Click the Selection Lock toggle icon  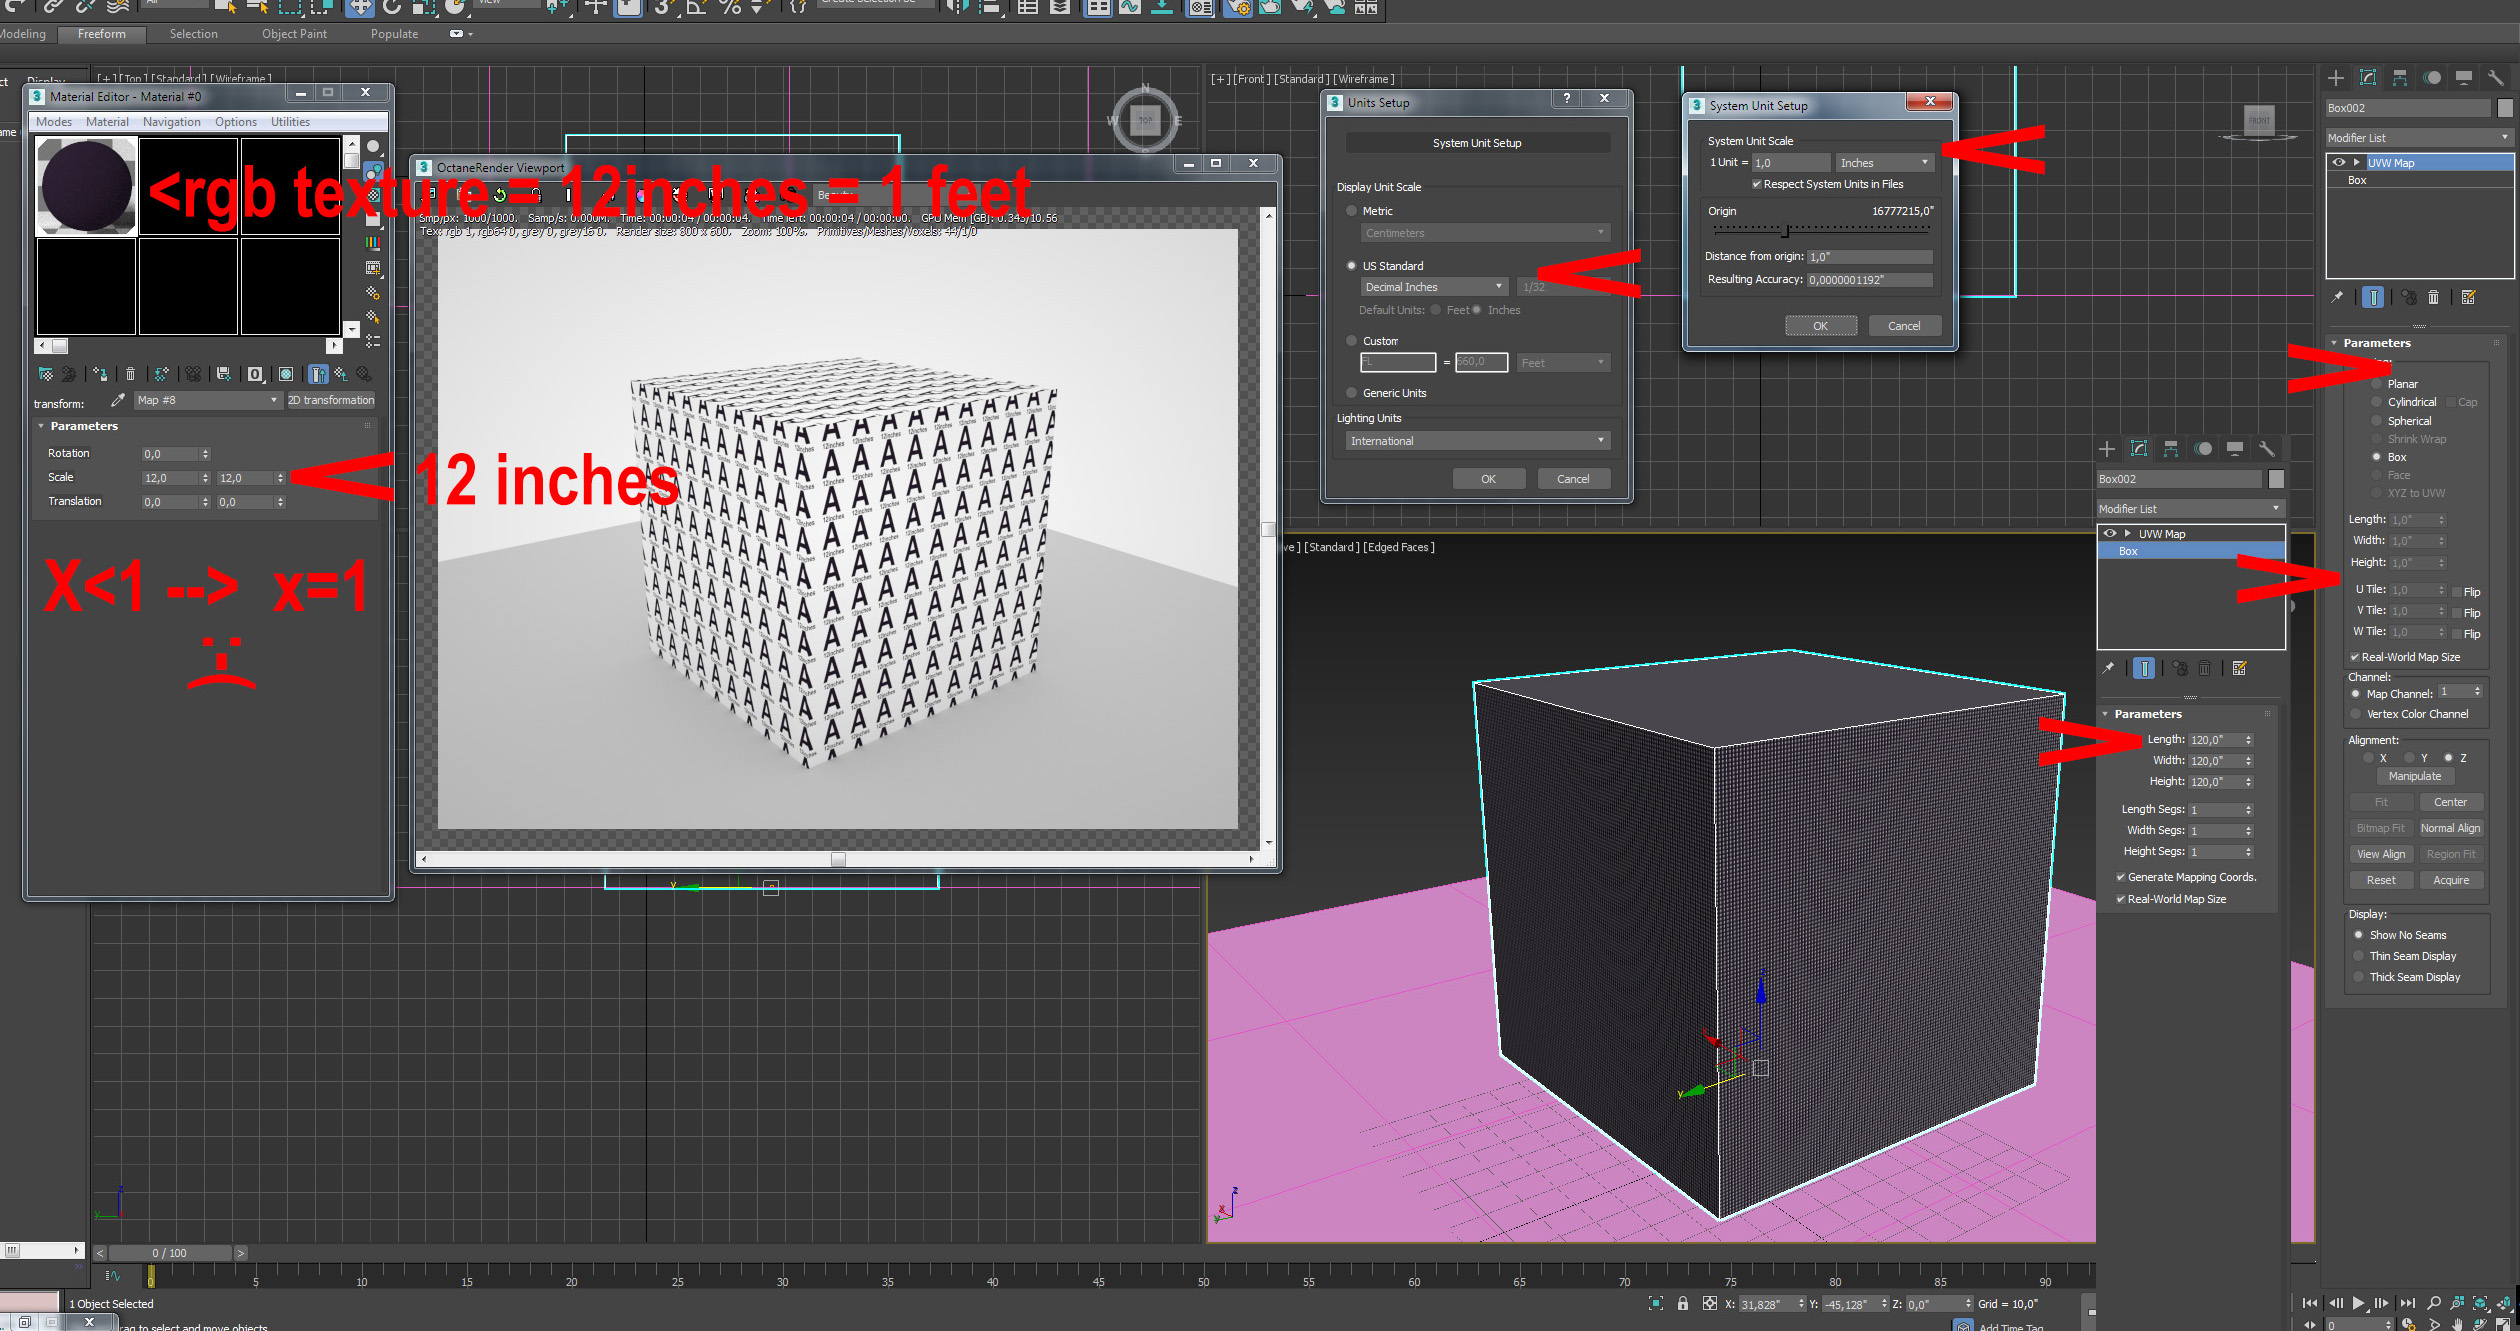point(1682,1303)
